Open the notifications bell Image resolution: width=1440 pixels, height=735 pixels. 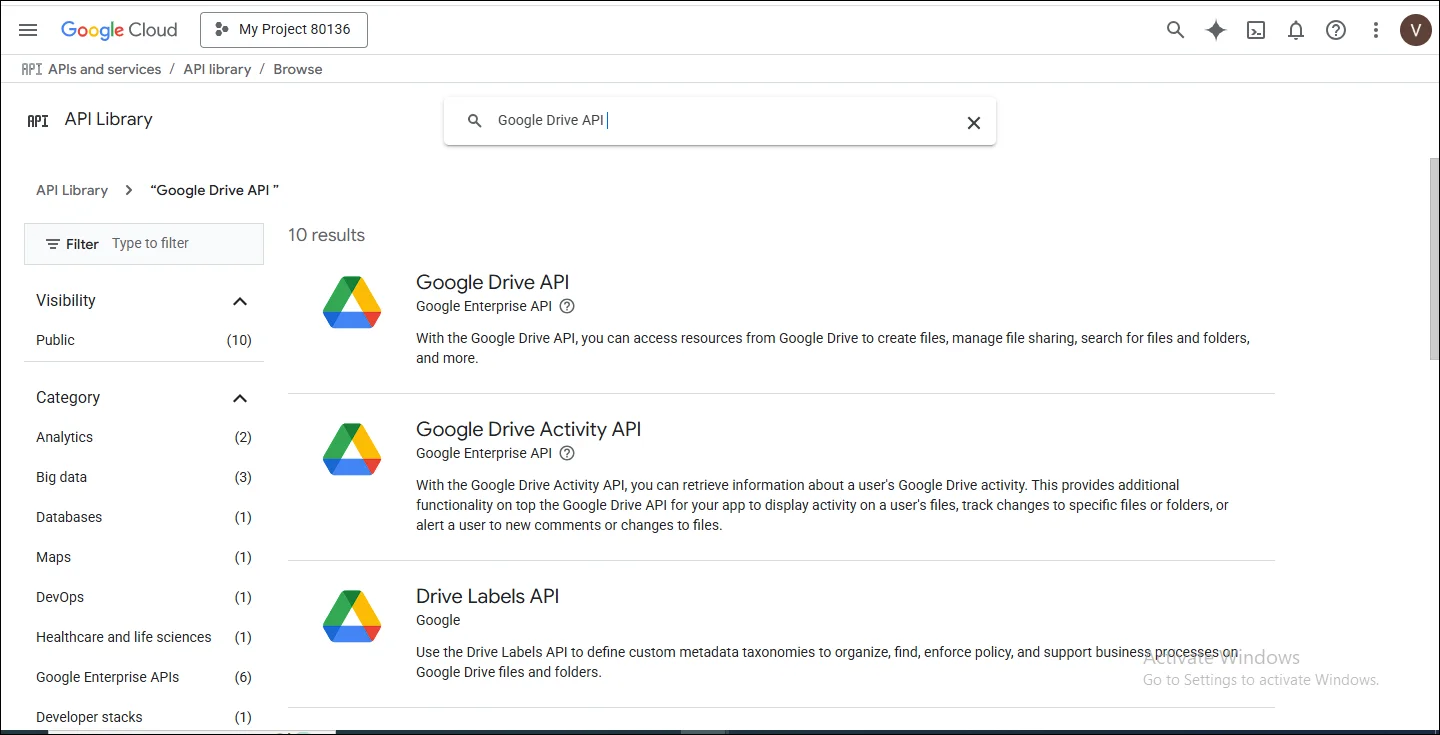point(1296,30)
